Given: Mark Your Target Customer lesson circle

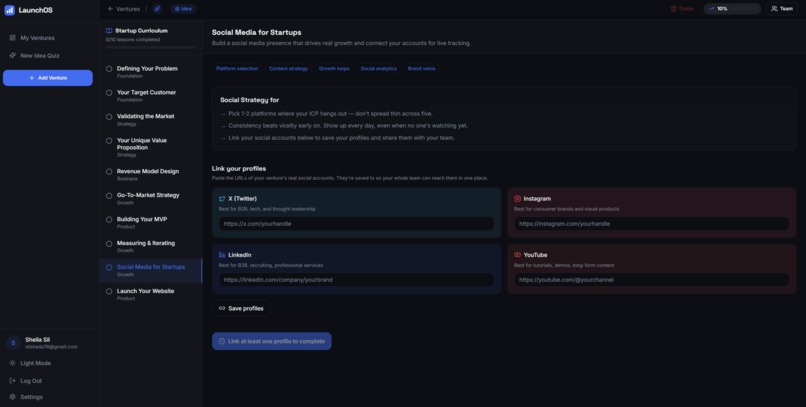Looking at the screenshot, I should tap(109, 93).
